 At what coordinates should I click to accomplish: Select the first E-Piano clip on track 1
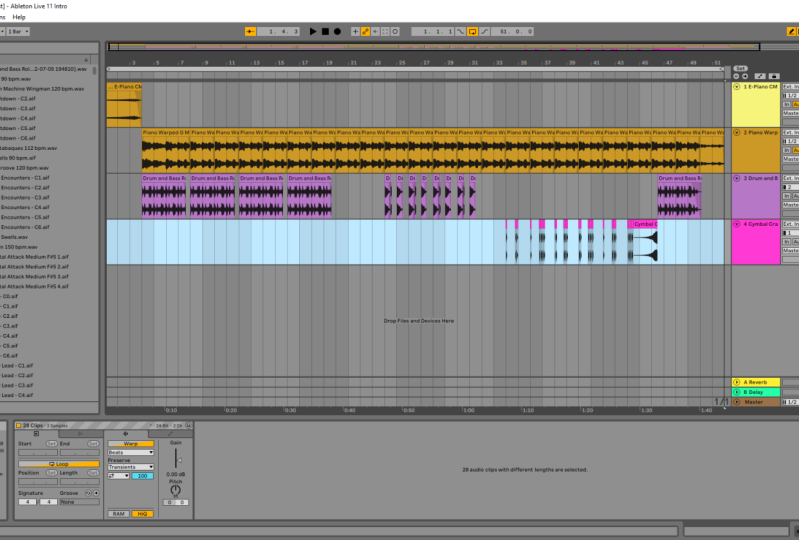[x=124, y=104]
